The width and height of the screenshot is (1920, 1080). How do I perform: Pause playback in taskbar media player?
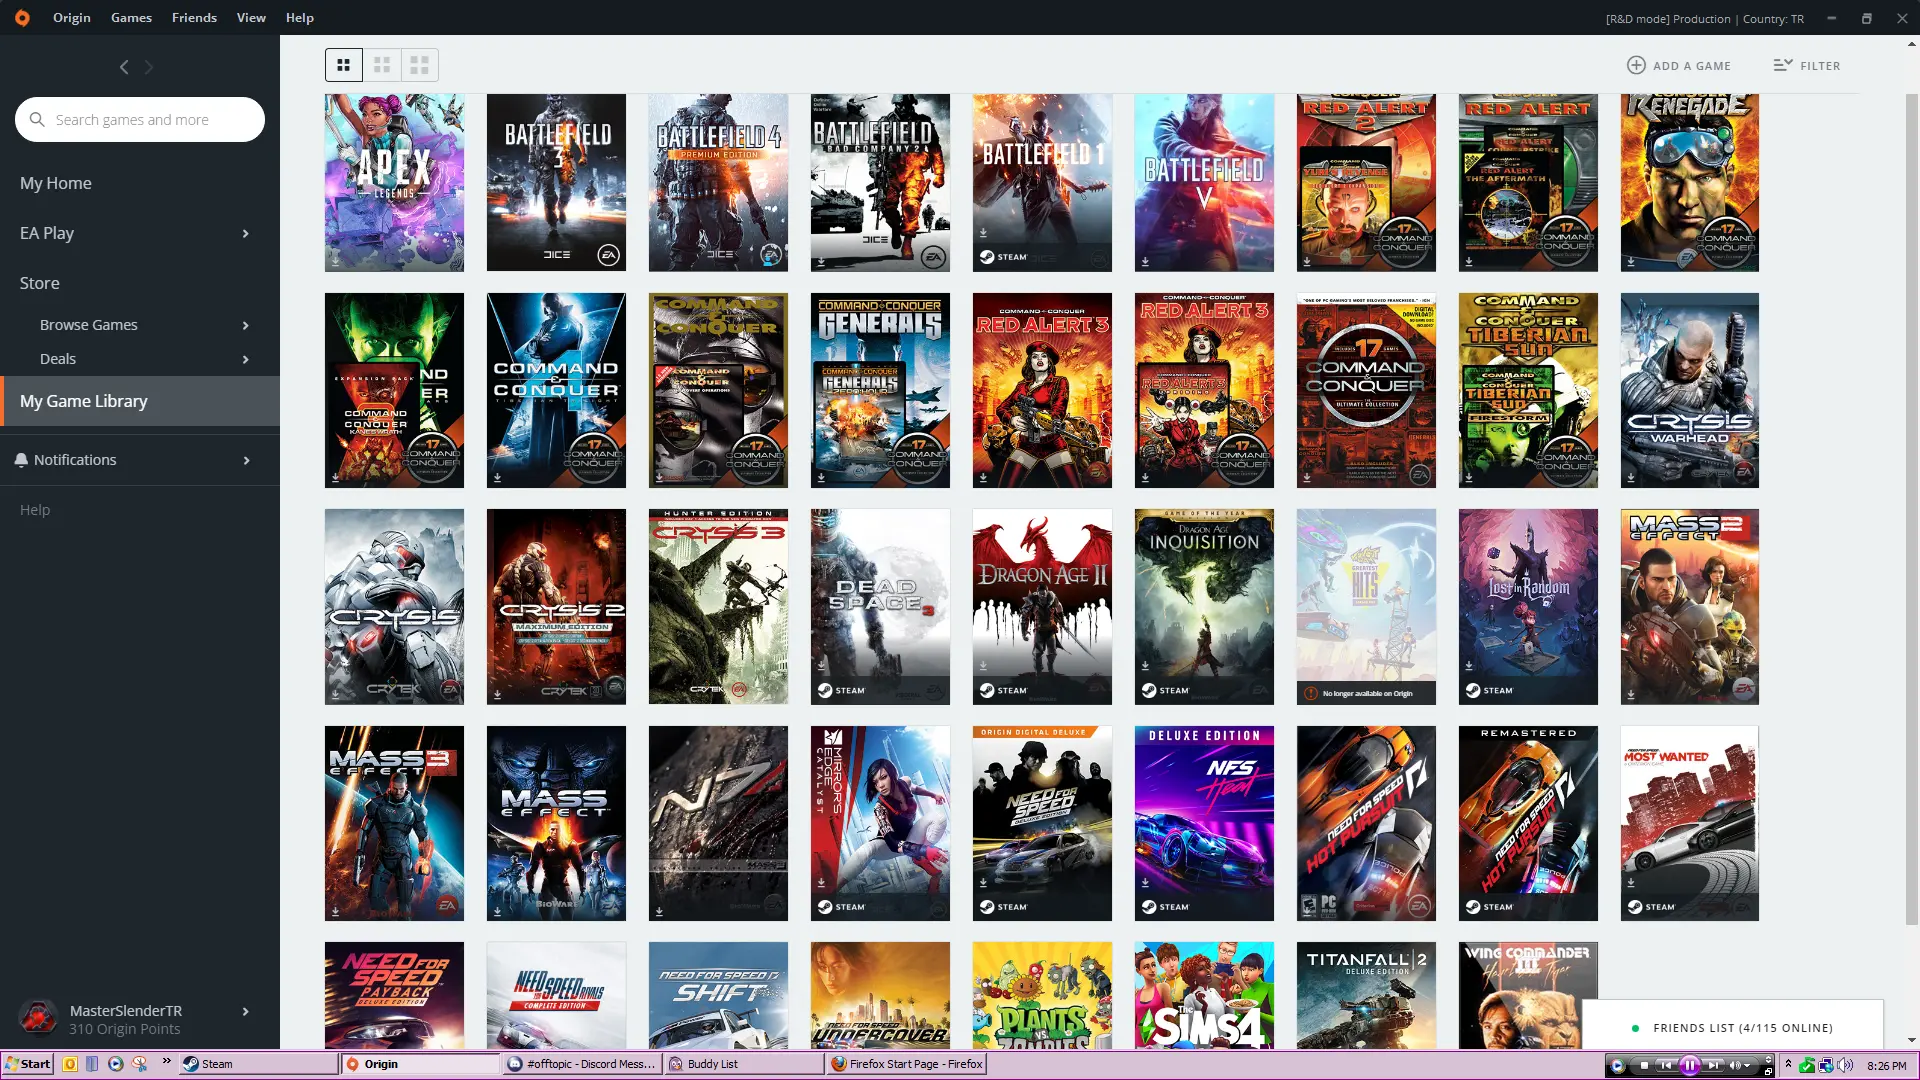pos(1690,1065)
